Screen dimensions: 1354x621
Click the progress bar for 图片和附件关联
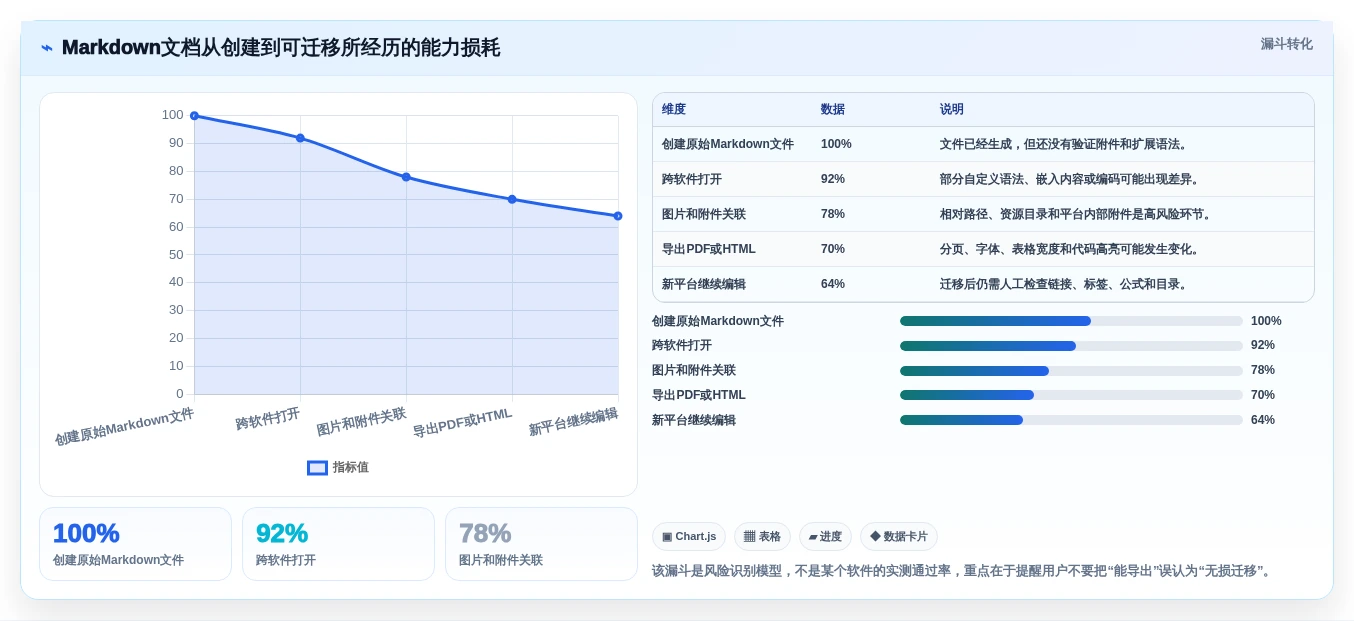[x=1071, y=371]
